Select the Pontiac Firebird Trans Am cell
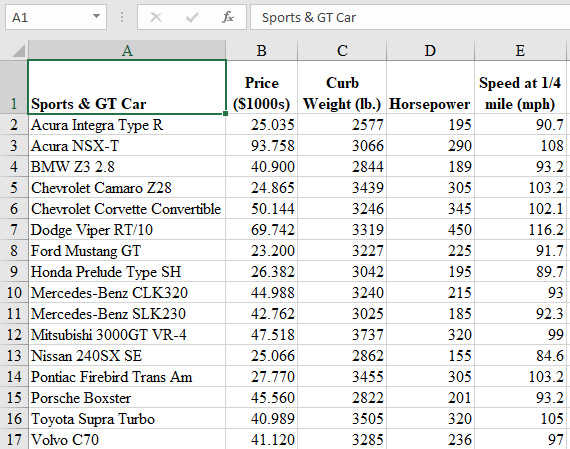 pyautogui.click(x=127, y=377)
